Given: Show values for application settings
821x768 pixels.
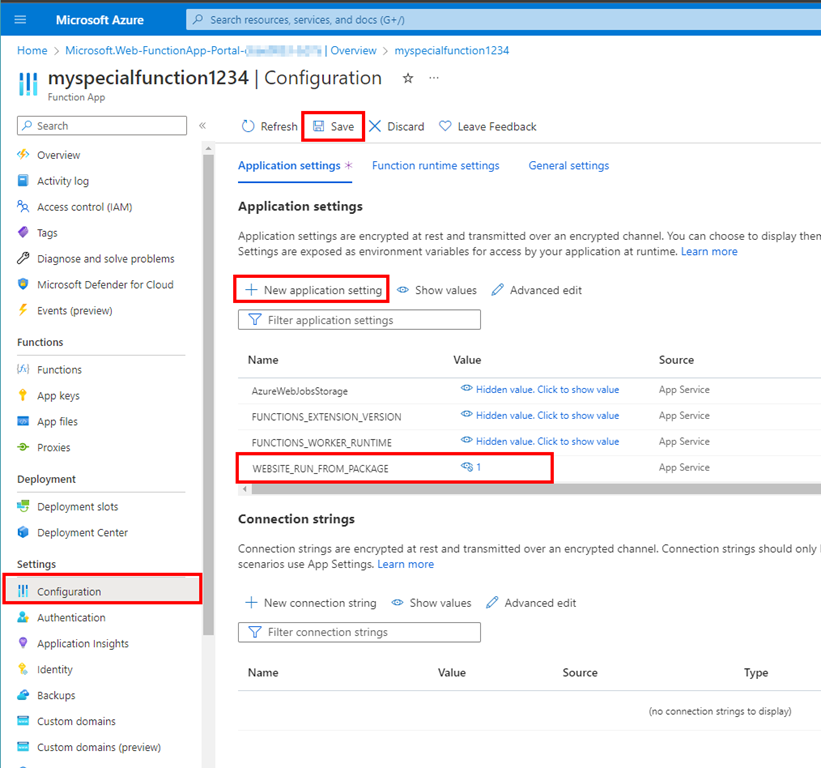Looking at the screenshot, I should pos(436,290).
